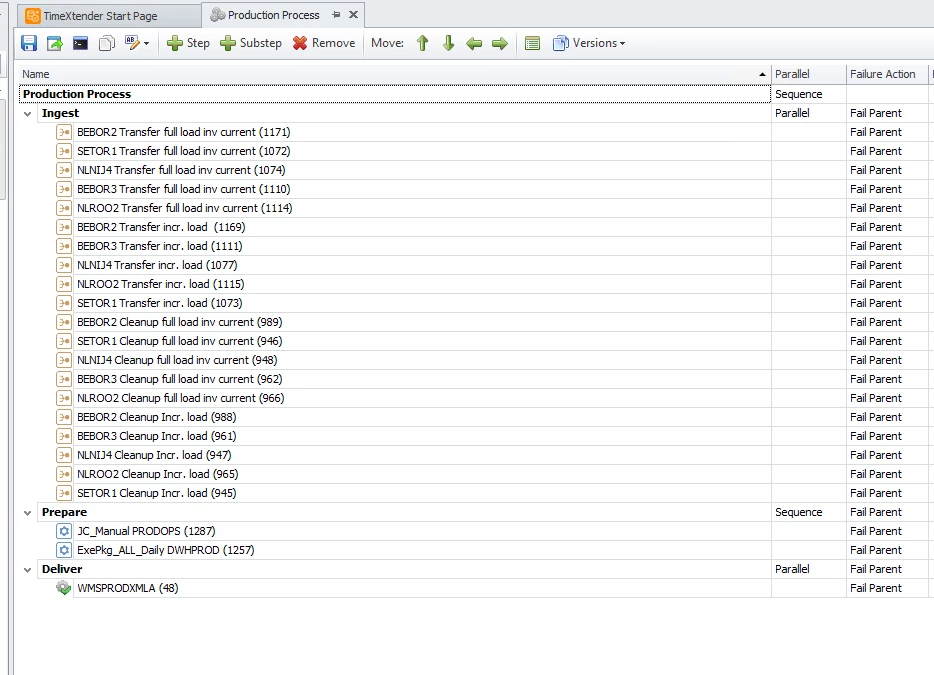Collapse the Prepare group

pyautogui.click(x=27, y=512)
